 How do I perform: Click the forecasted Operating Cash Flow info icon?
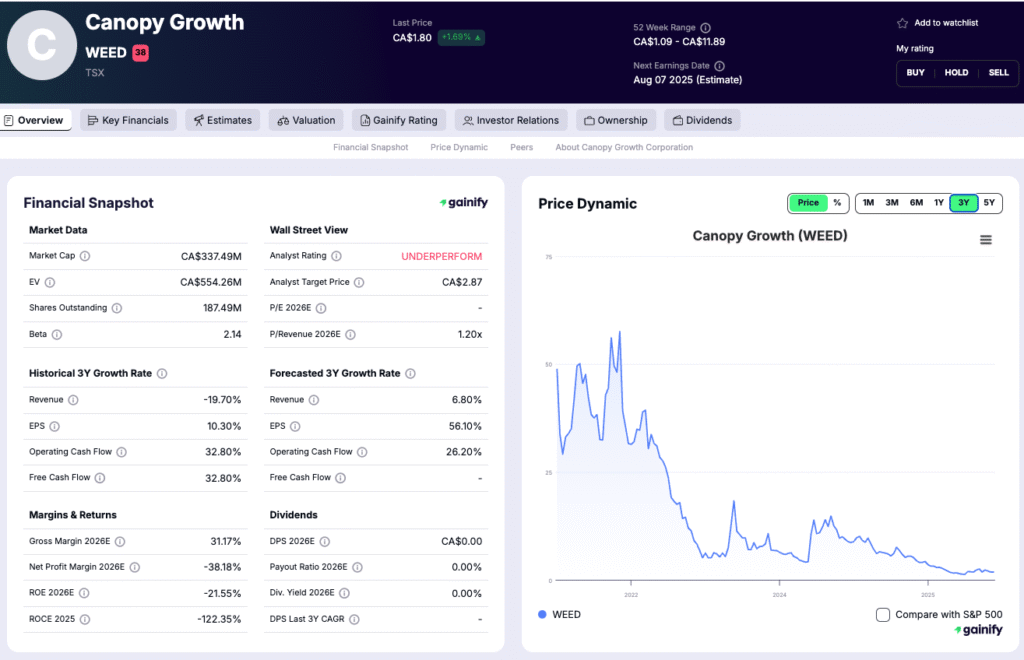362,452
